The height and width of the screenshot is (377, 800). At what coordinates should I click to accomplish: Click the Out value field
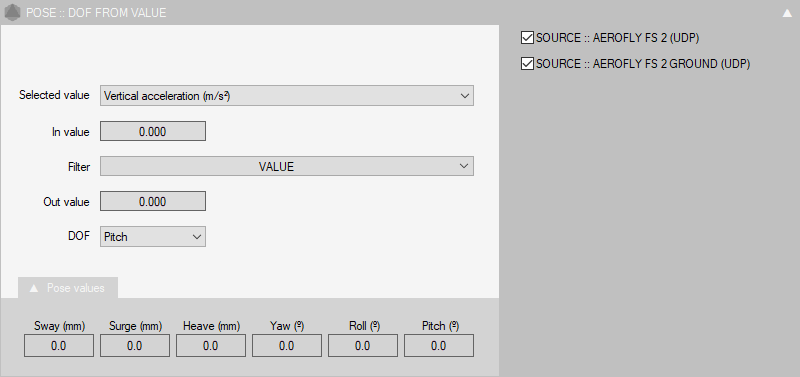point(153,201)
